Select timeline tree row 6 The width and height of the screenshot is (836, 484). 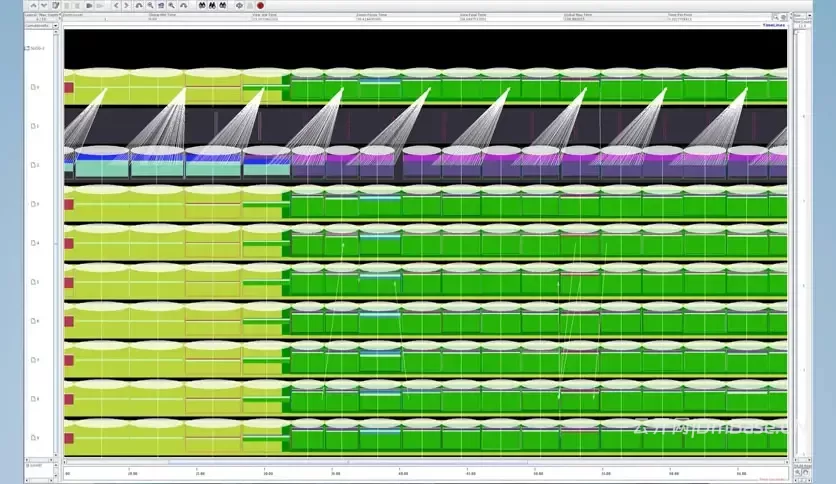(35, 320)
